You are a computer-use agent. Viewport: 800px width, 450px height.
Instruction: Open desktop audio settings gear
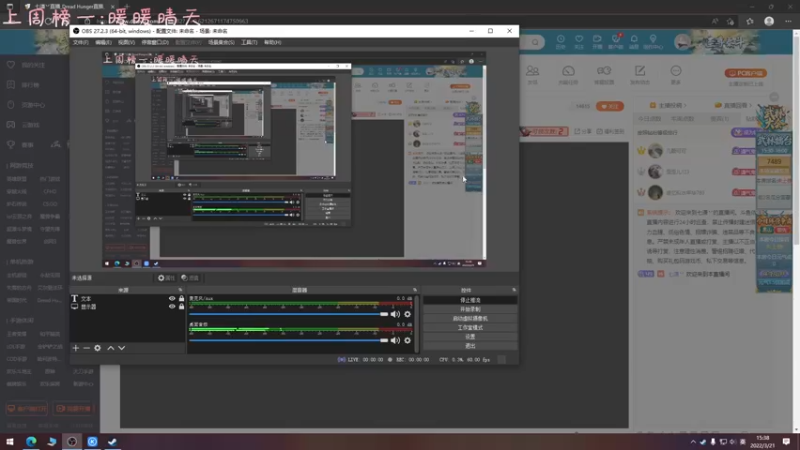coord(407,340)
